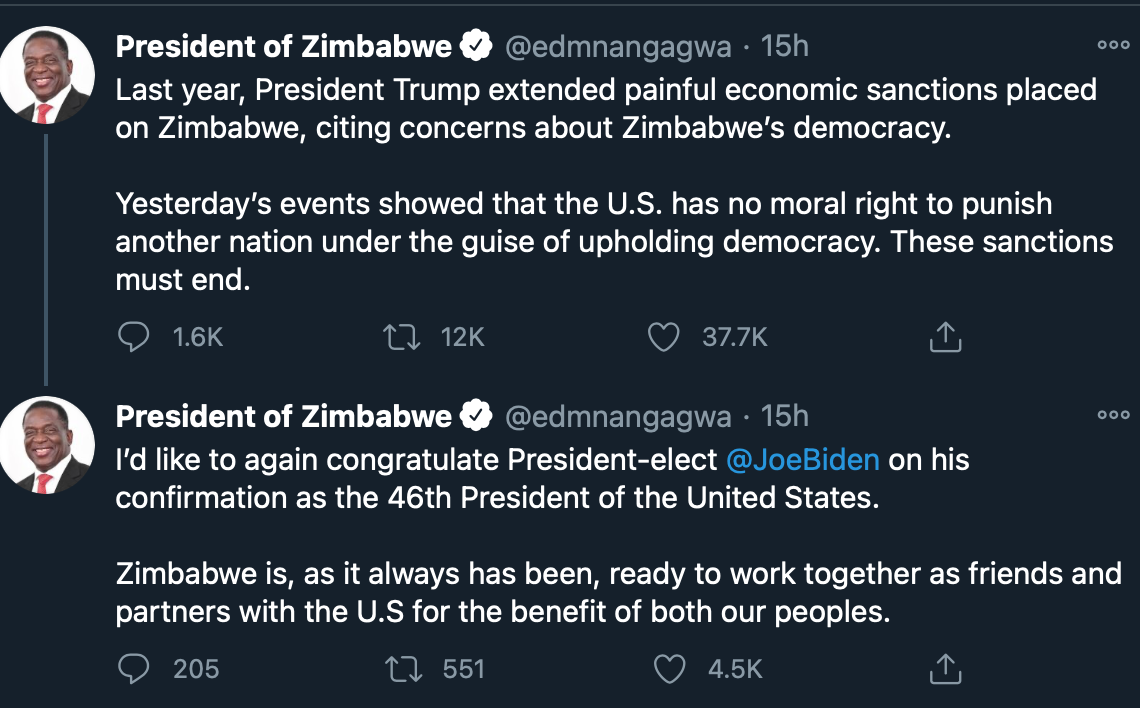Reply to the sanctions tweet
Viewport: 1140px width, 708px height.
[x=133, y=338]
